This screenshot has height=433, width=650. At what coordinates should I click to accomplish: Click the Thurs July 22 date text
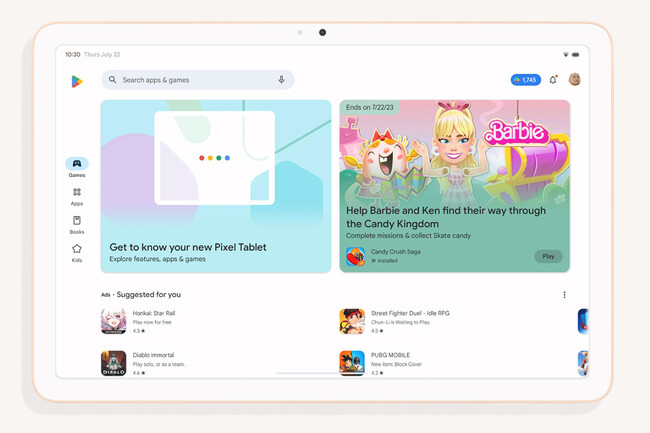point(102,54)
